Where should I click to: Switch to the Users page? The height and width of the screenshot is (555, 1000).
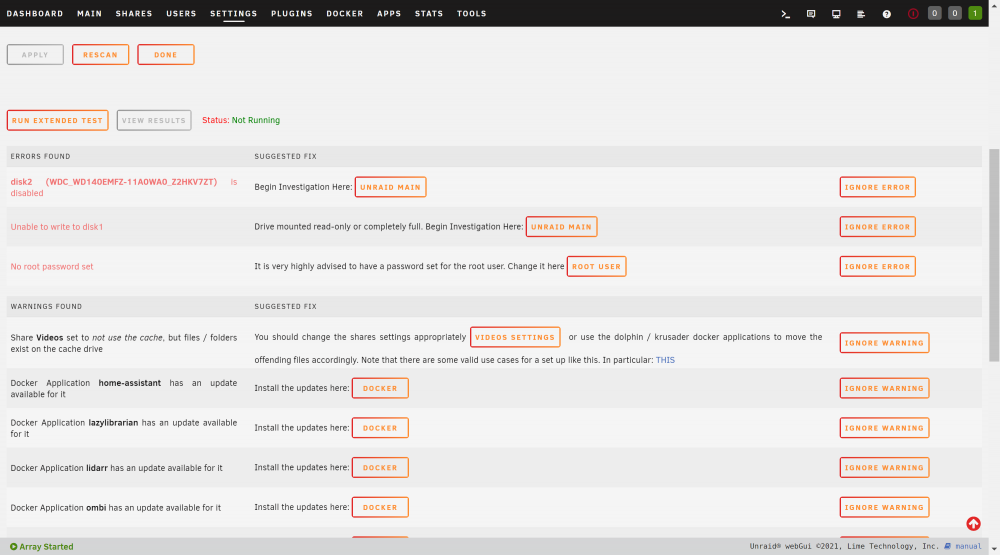(x=181, y=13)
